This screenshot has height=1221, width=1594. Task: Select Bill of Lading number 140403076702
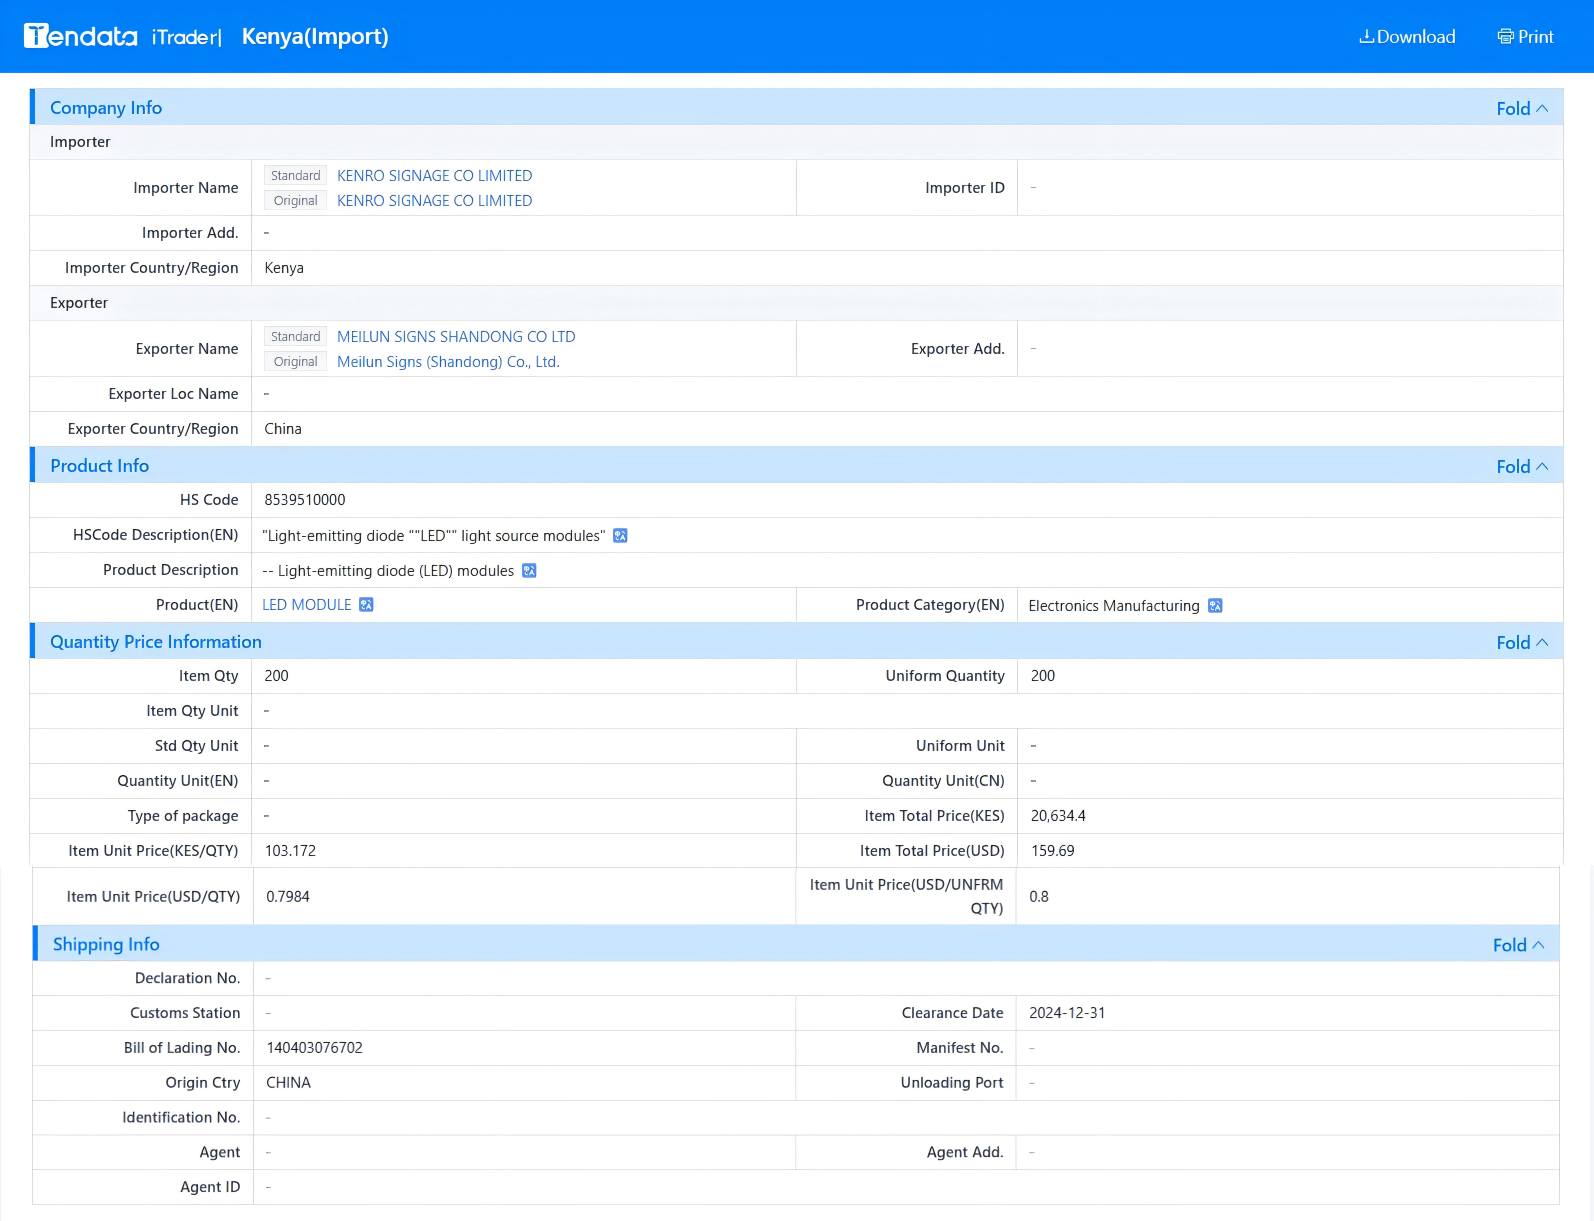tap(314, 1048)
